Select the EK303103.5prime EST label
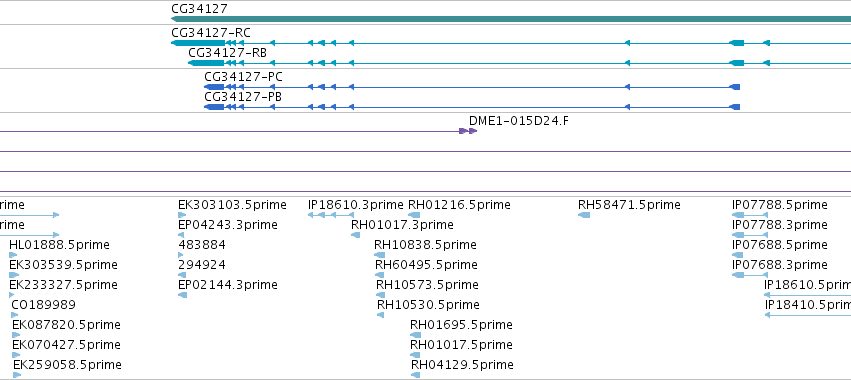The width and height of the screenshot is (851, 380). tap(232, 205)
